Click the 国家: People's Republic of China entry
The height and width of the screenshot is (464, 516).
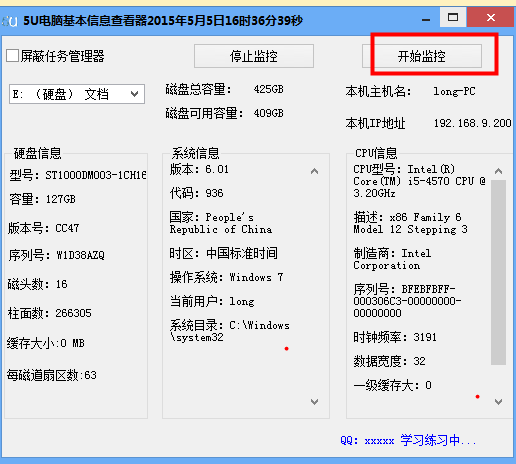[x=221, y=223]
